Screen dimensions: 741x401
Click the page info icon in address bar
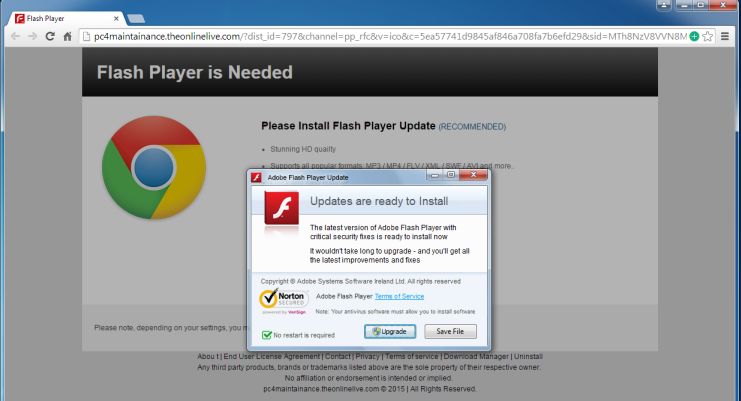point(86,36)
